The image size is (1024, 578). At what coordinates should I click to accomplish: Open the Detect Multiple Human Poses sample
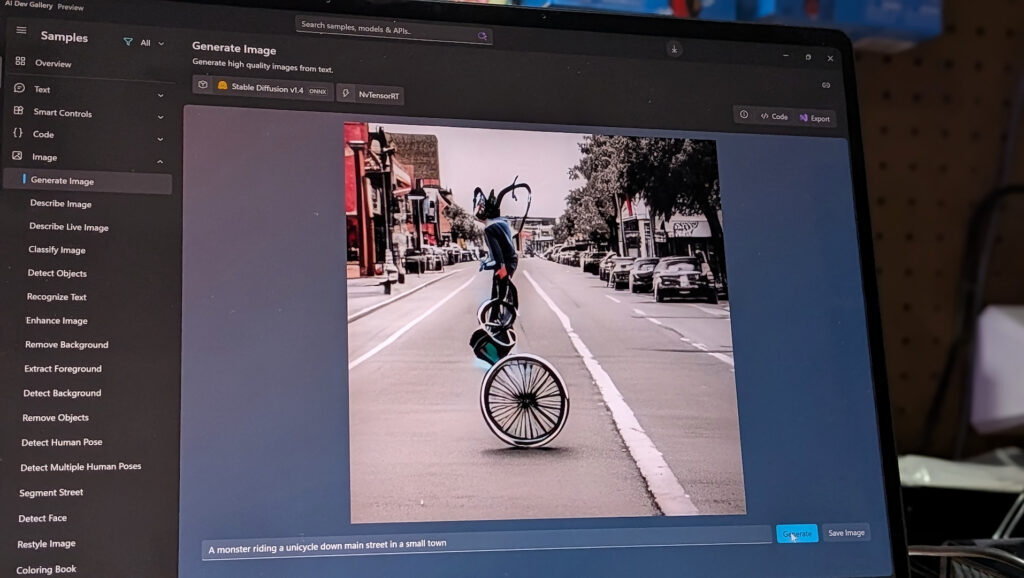pyautogui.click(x=80, y=467)
